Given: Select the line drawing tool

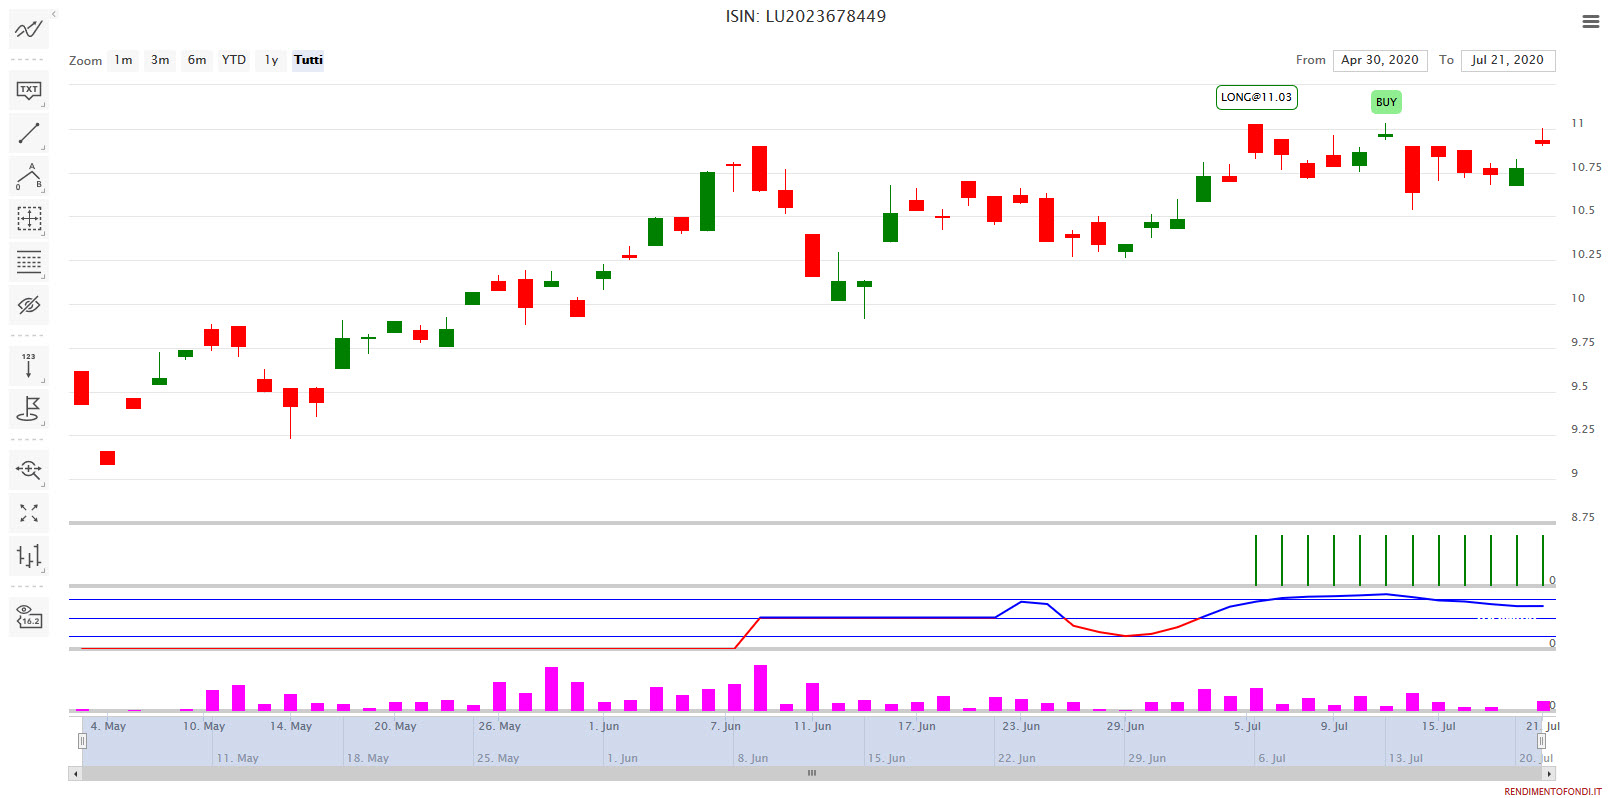Looking at the screenshot, I should pos(28,133).
